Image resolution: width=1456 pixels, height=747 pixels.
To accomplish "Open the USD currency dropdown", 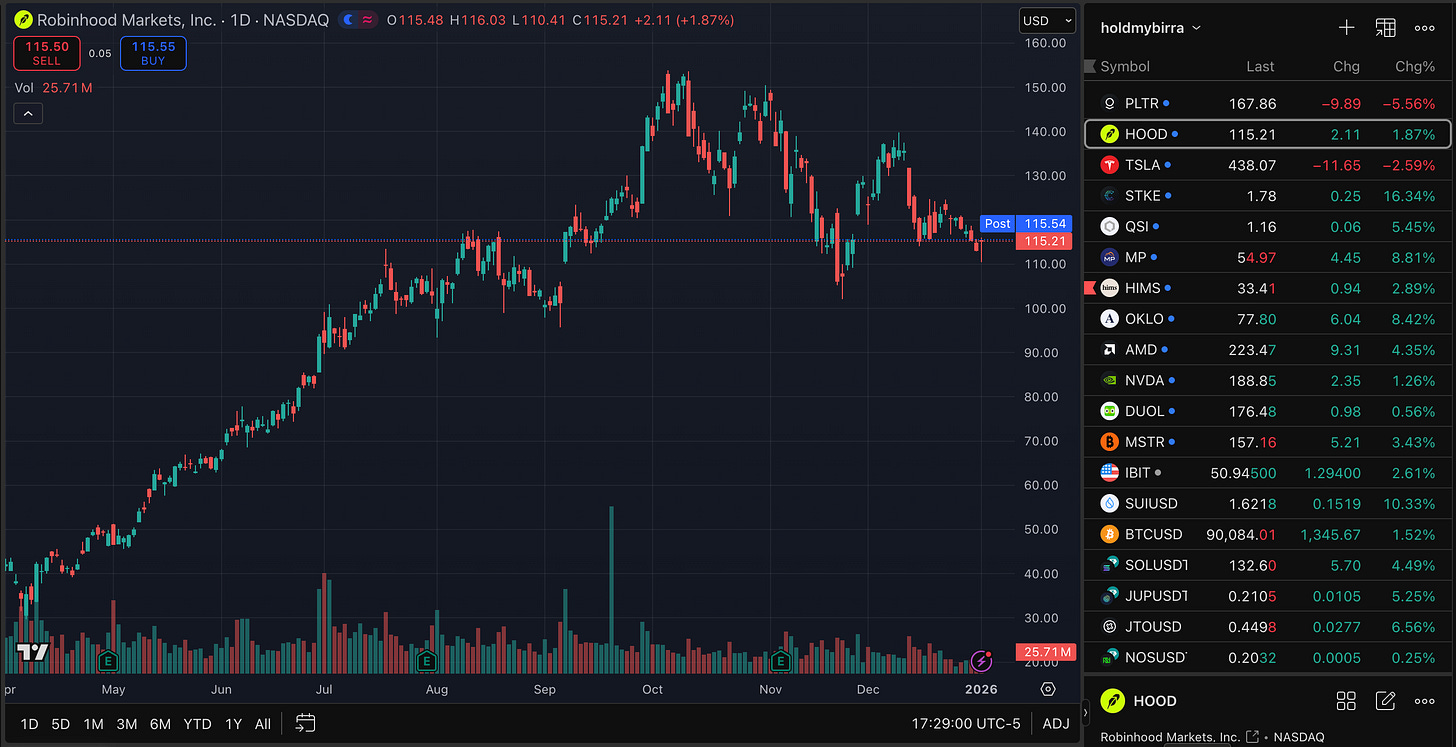I will (x=1047, y=20).
